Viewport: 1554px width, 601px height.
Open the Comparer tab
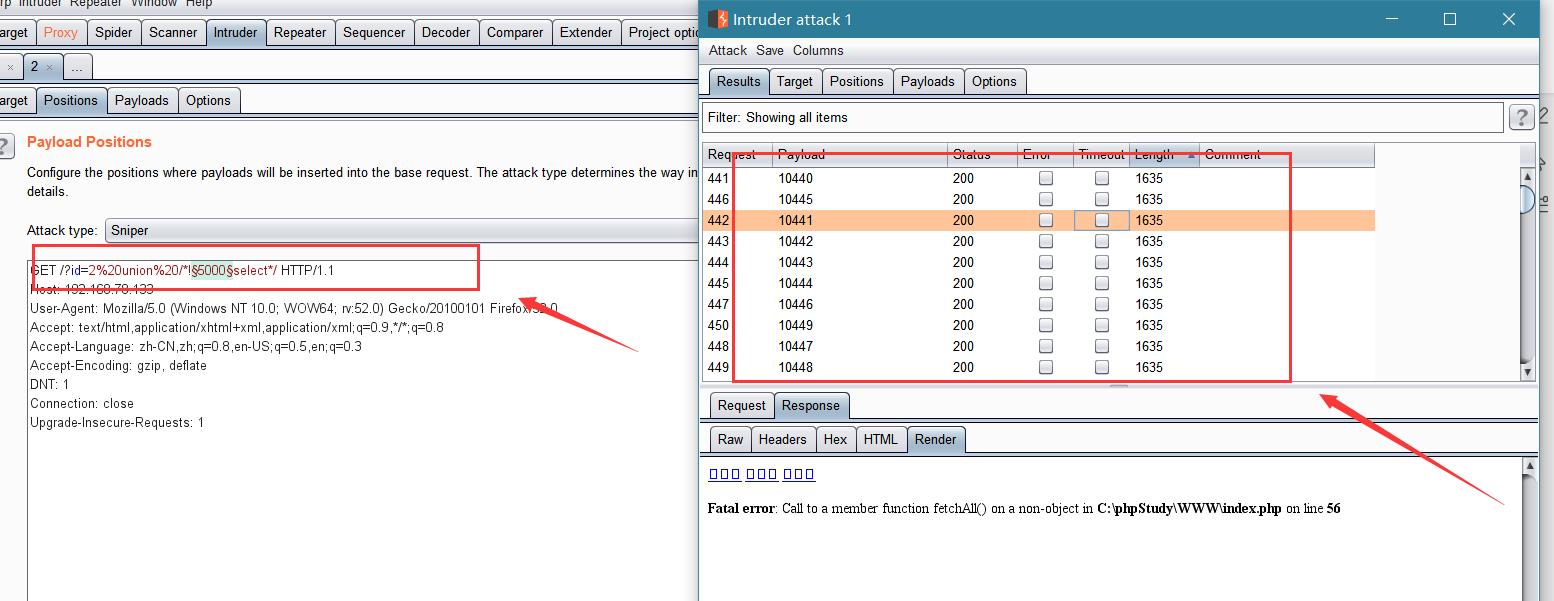pos(515,32)
